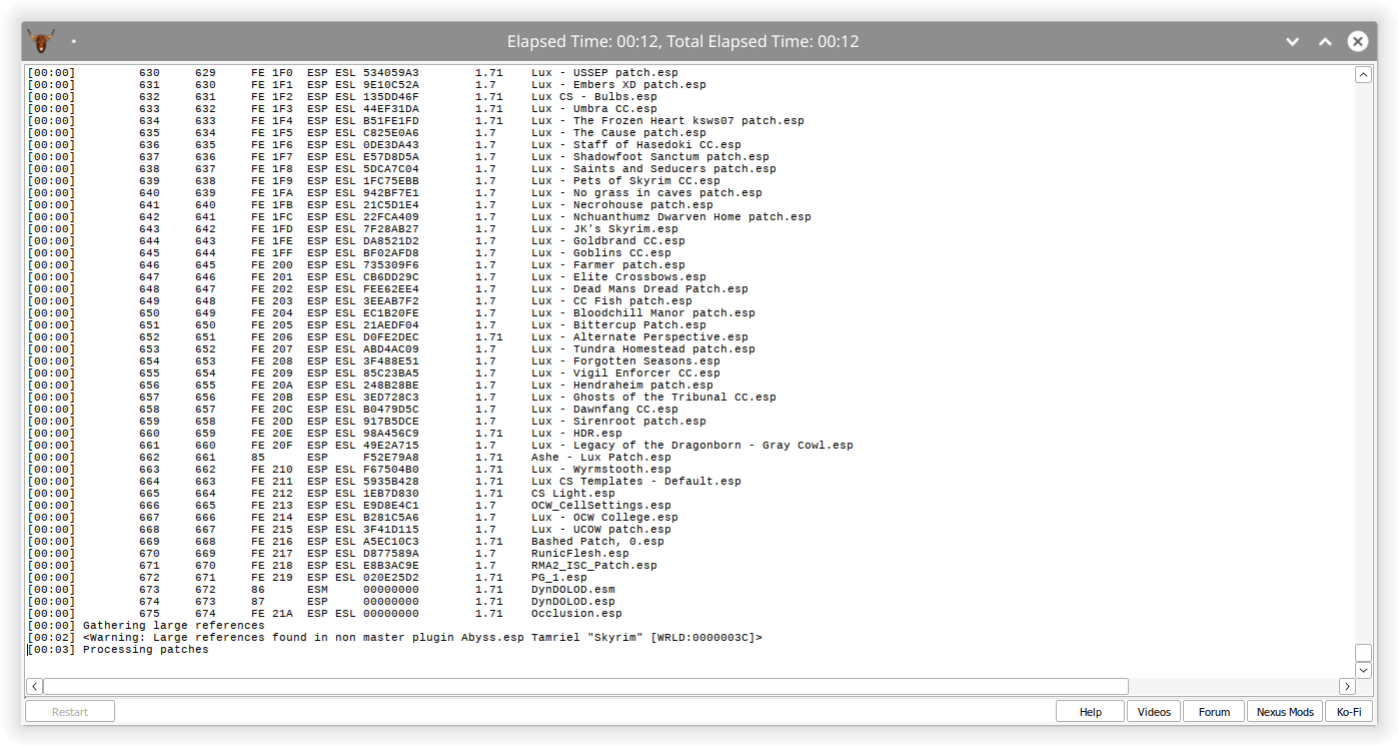Click the horizontal scrollbar right arrow
The height and width of the screenshot is (746, 1398).
pyautogui.click(x=1346, y=686)
